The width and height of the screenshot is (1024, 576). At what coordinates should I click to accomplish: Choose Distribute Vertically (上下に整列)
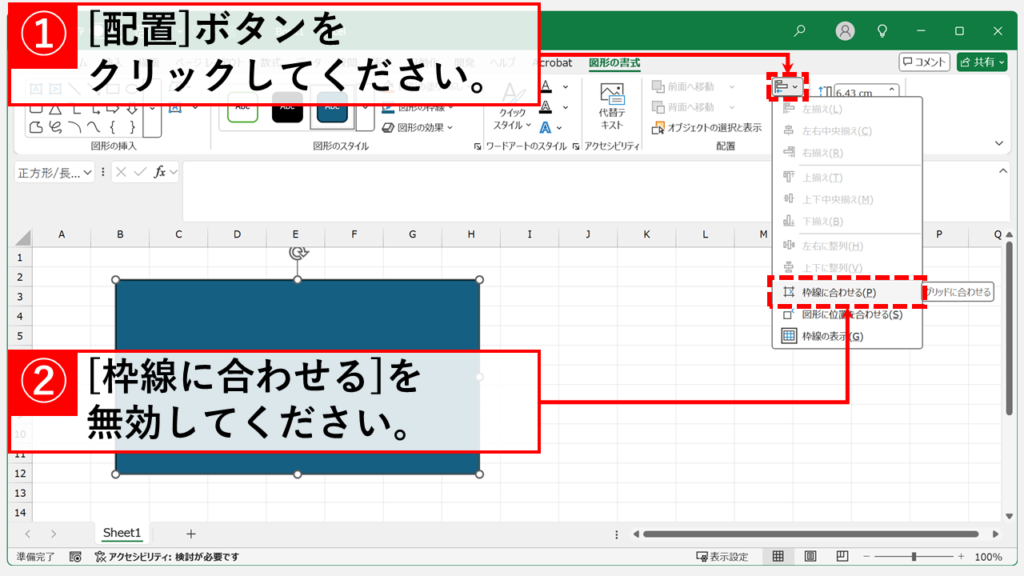click(x=847, y=268)
